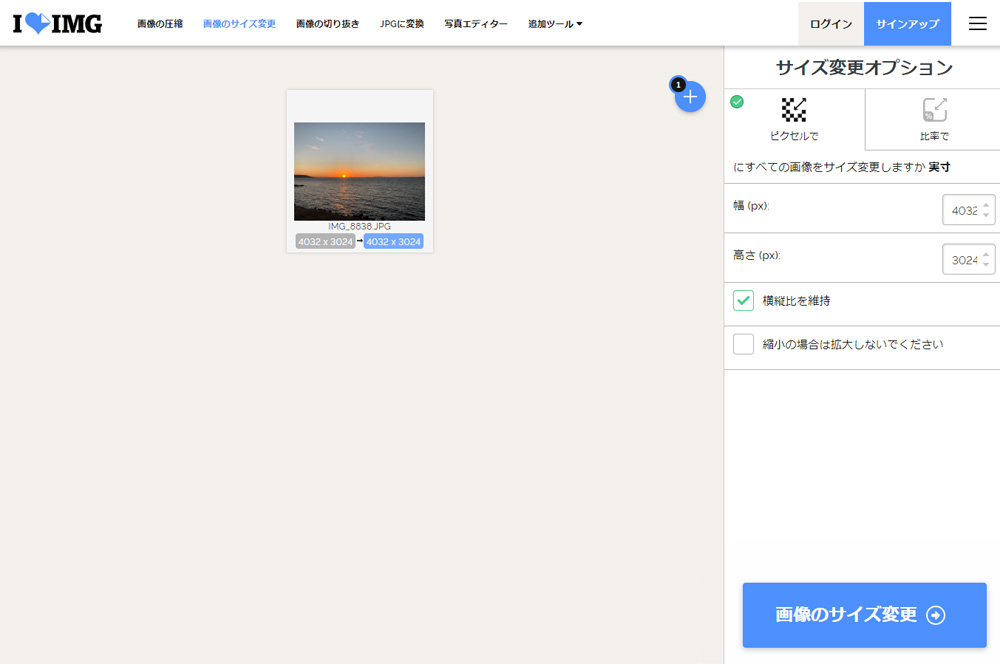Increase width with the up stepper arrow
1000x665 pixels.
[x=986, y=205]
